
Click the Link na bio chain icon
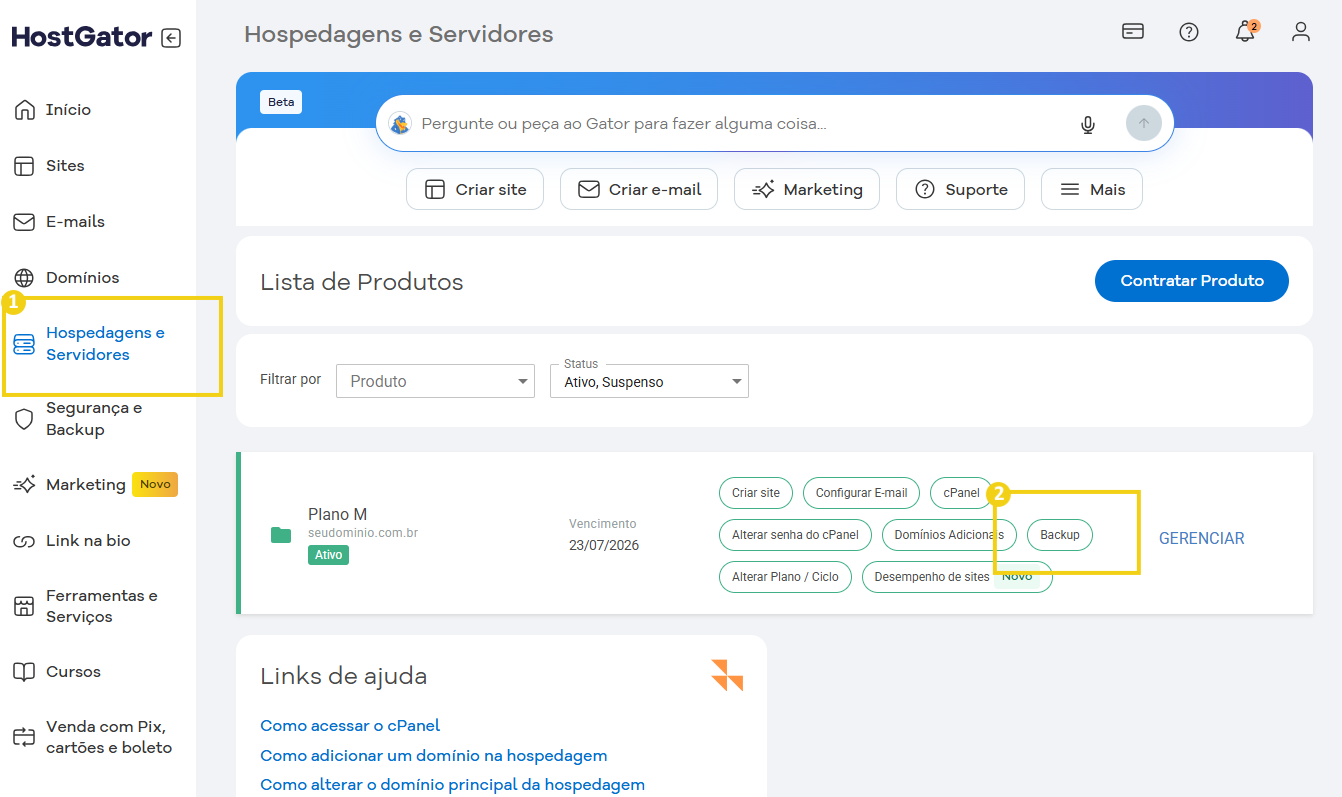click(x=24, y=541)
